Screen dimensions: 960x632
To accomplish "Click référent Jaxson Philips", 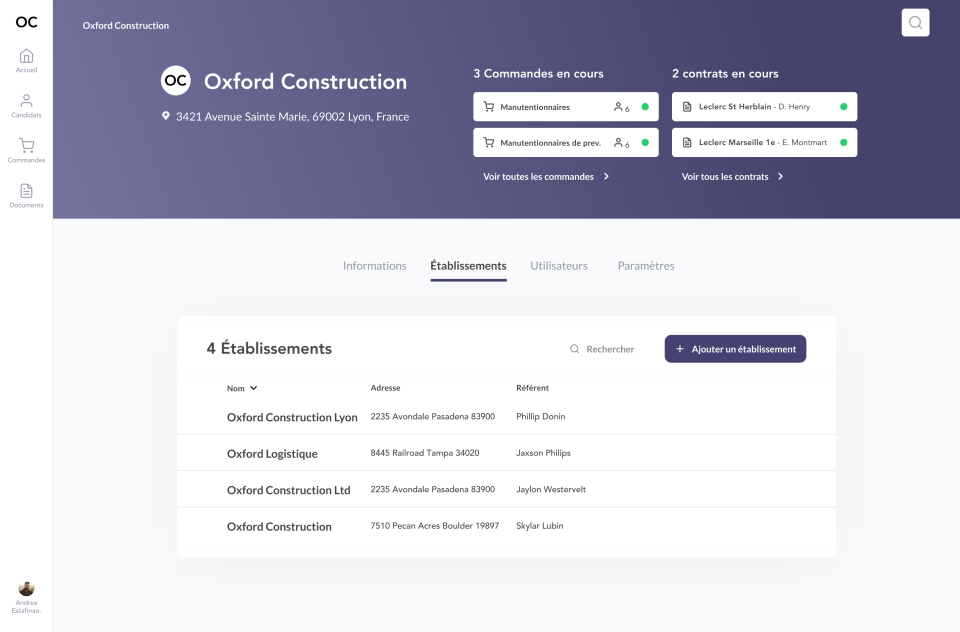I will [x=543, y=453].
